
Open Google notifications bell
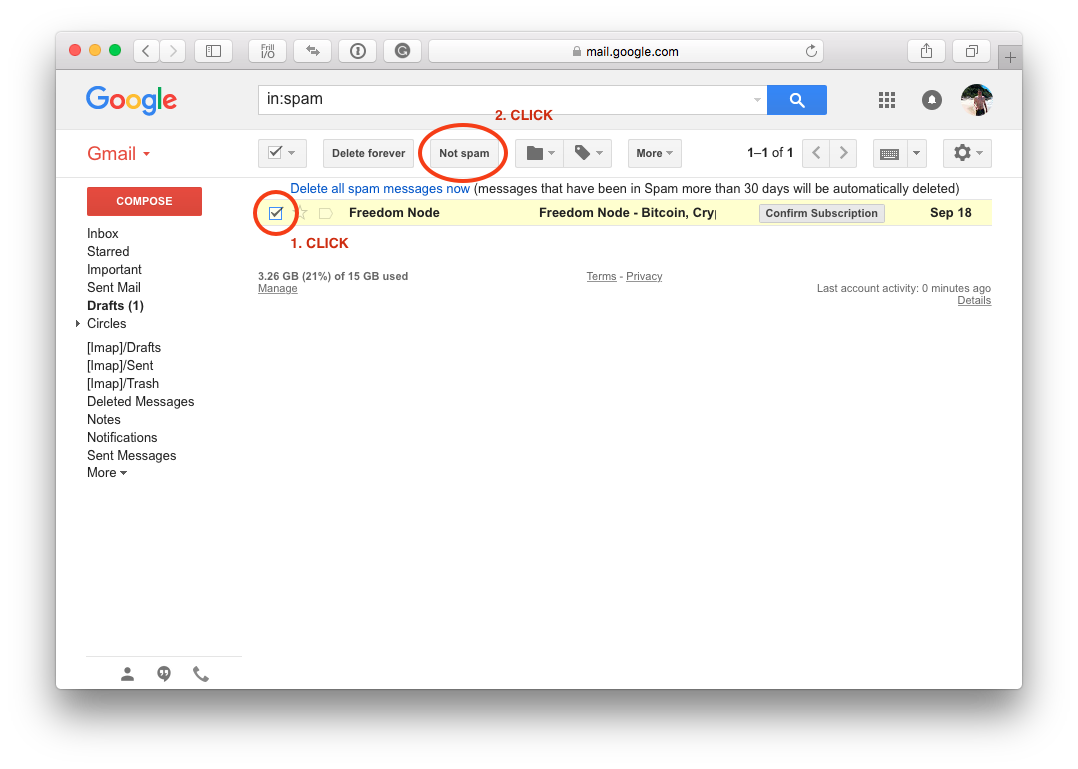tap(932, 100)
